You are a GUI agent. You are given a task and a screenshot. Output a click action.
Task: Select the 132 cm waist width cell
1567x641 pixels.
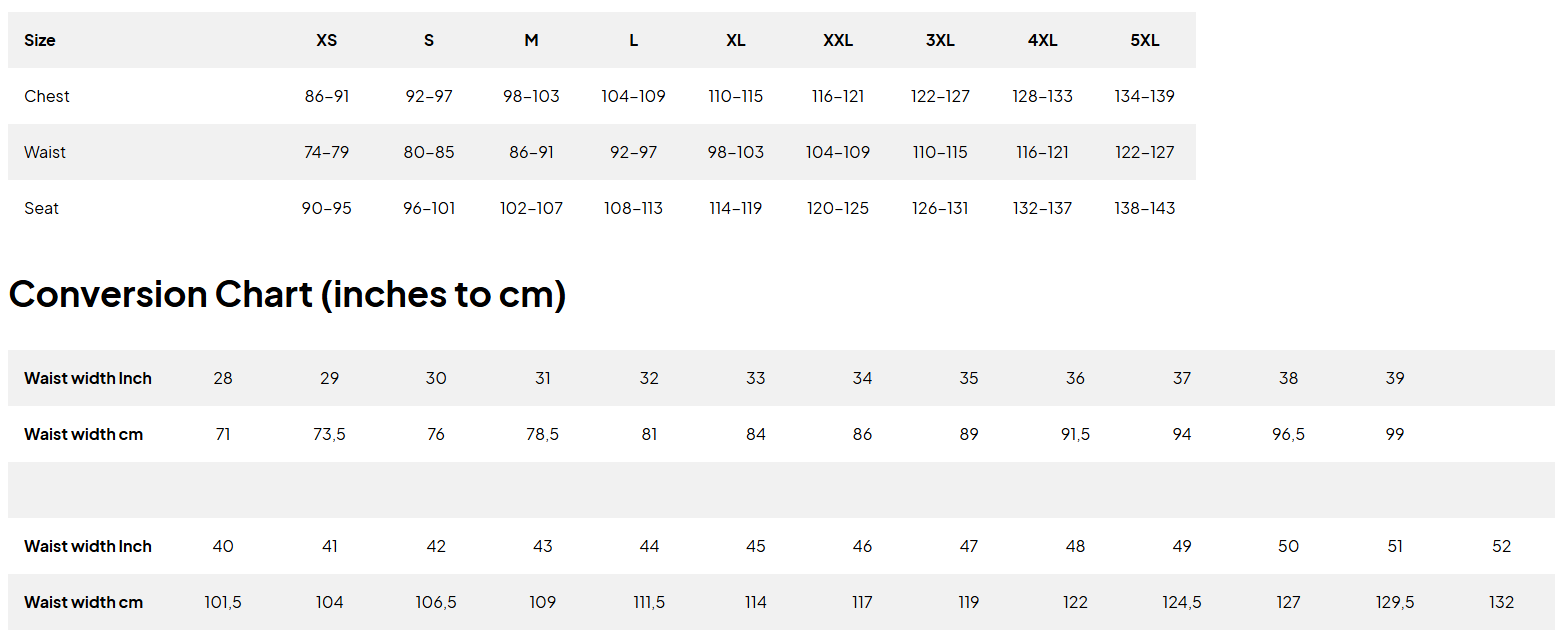coord(1501,603)
